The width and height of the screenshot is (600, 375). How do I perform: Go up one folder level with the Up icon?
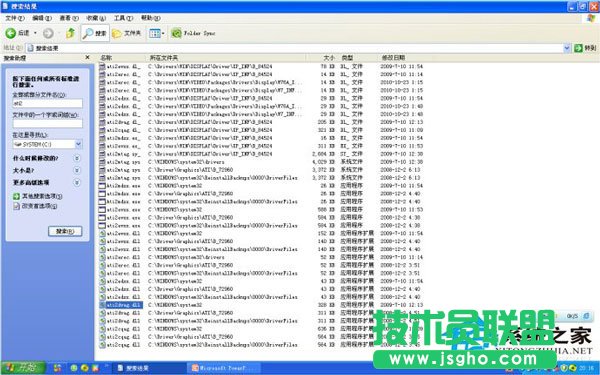click(x=70, y=33)
